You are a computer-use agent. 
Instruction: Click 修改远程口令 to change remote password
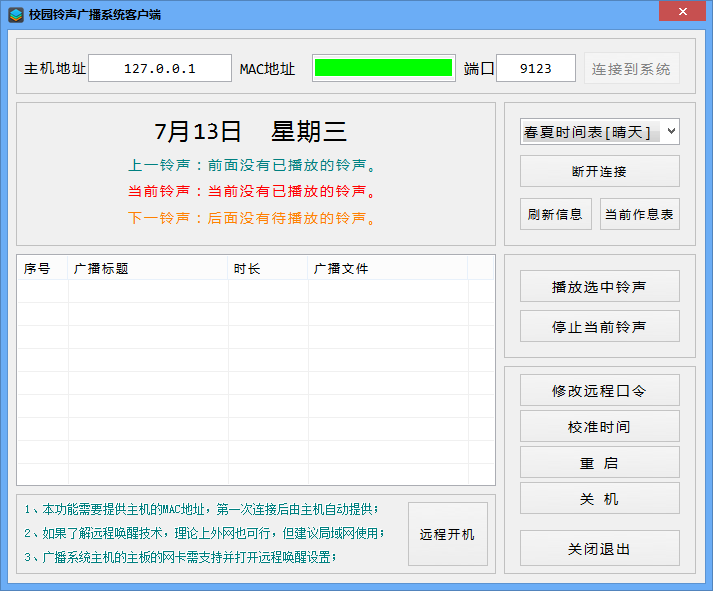pos(599,391)
